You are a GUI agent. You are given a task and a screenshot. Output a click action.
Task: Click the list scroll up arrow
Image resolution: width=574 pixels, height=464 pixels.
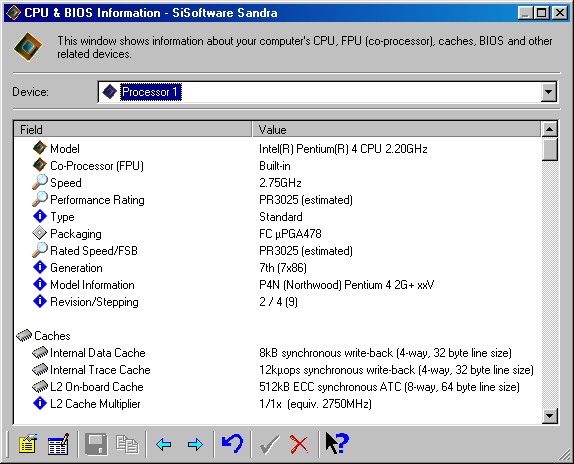pyautogui.click(x=549, y=129)
